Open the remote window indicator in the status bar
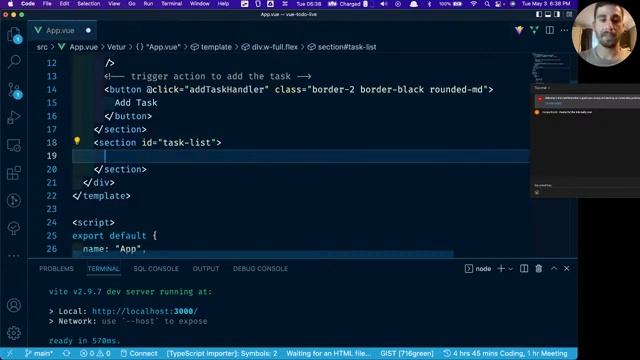 click(9, 353)
